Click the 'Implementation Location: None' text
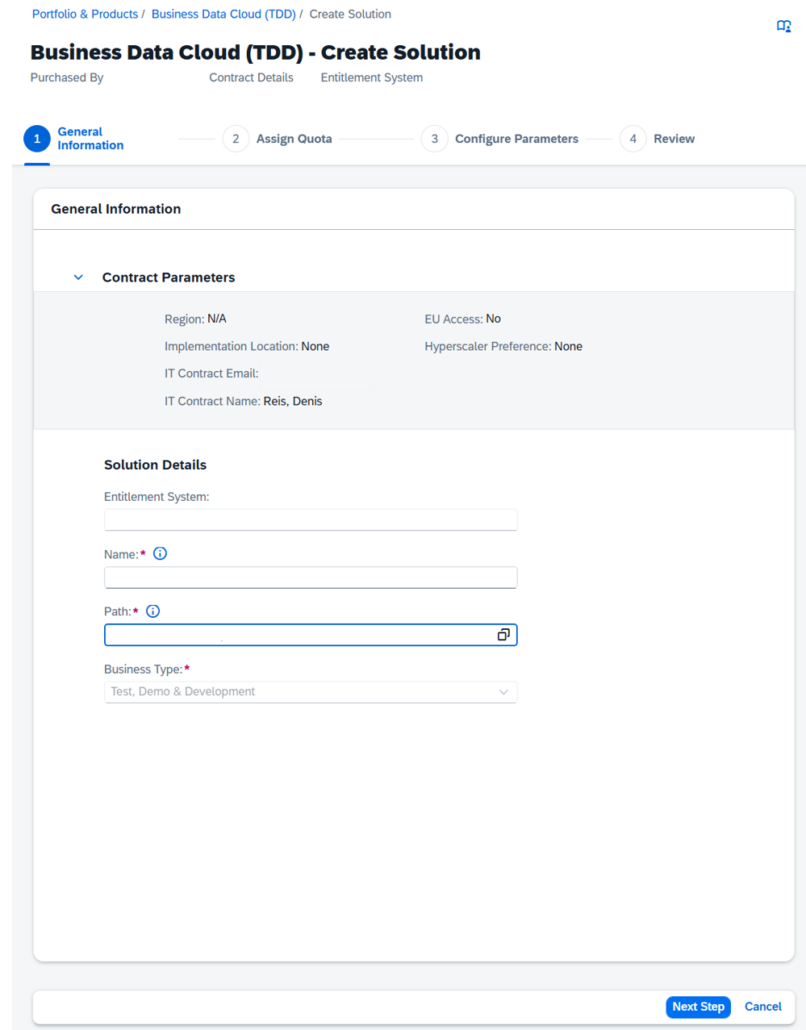Viewport: 806px width, 1030px height. (247, 346)
